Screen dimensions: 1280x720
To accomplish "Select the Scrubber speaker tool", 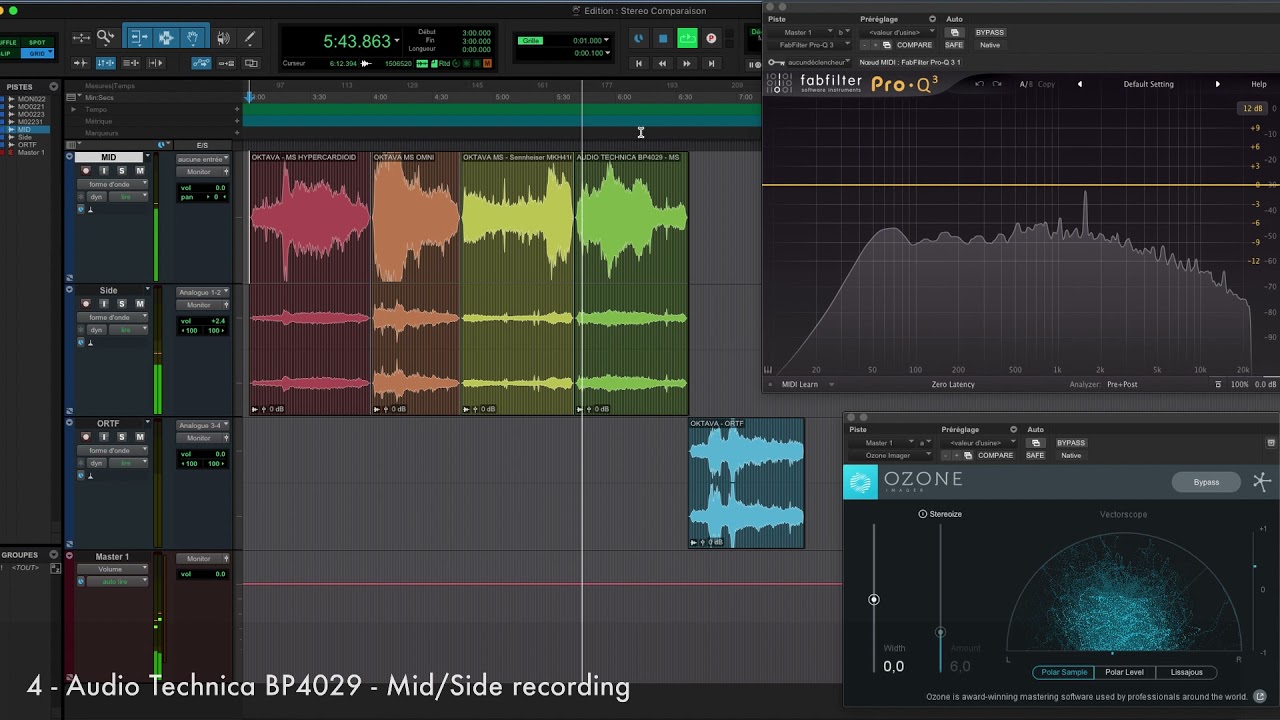I will pos(223,38).
